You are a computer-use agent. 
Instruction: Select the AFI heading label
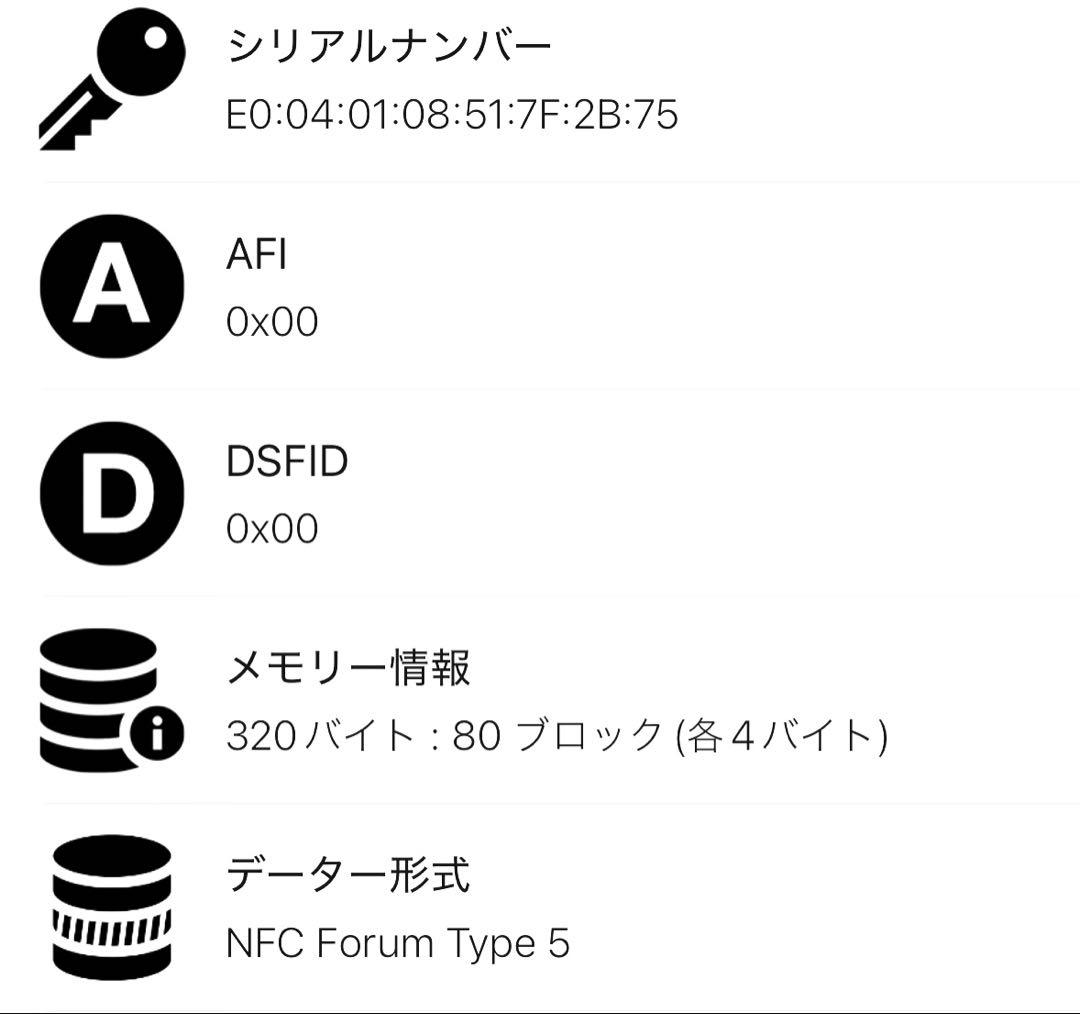257,255
